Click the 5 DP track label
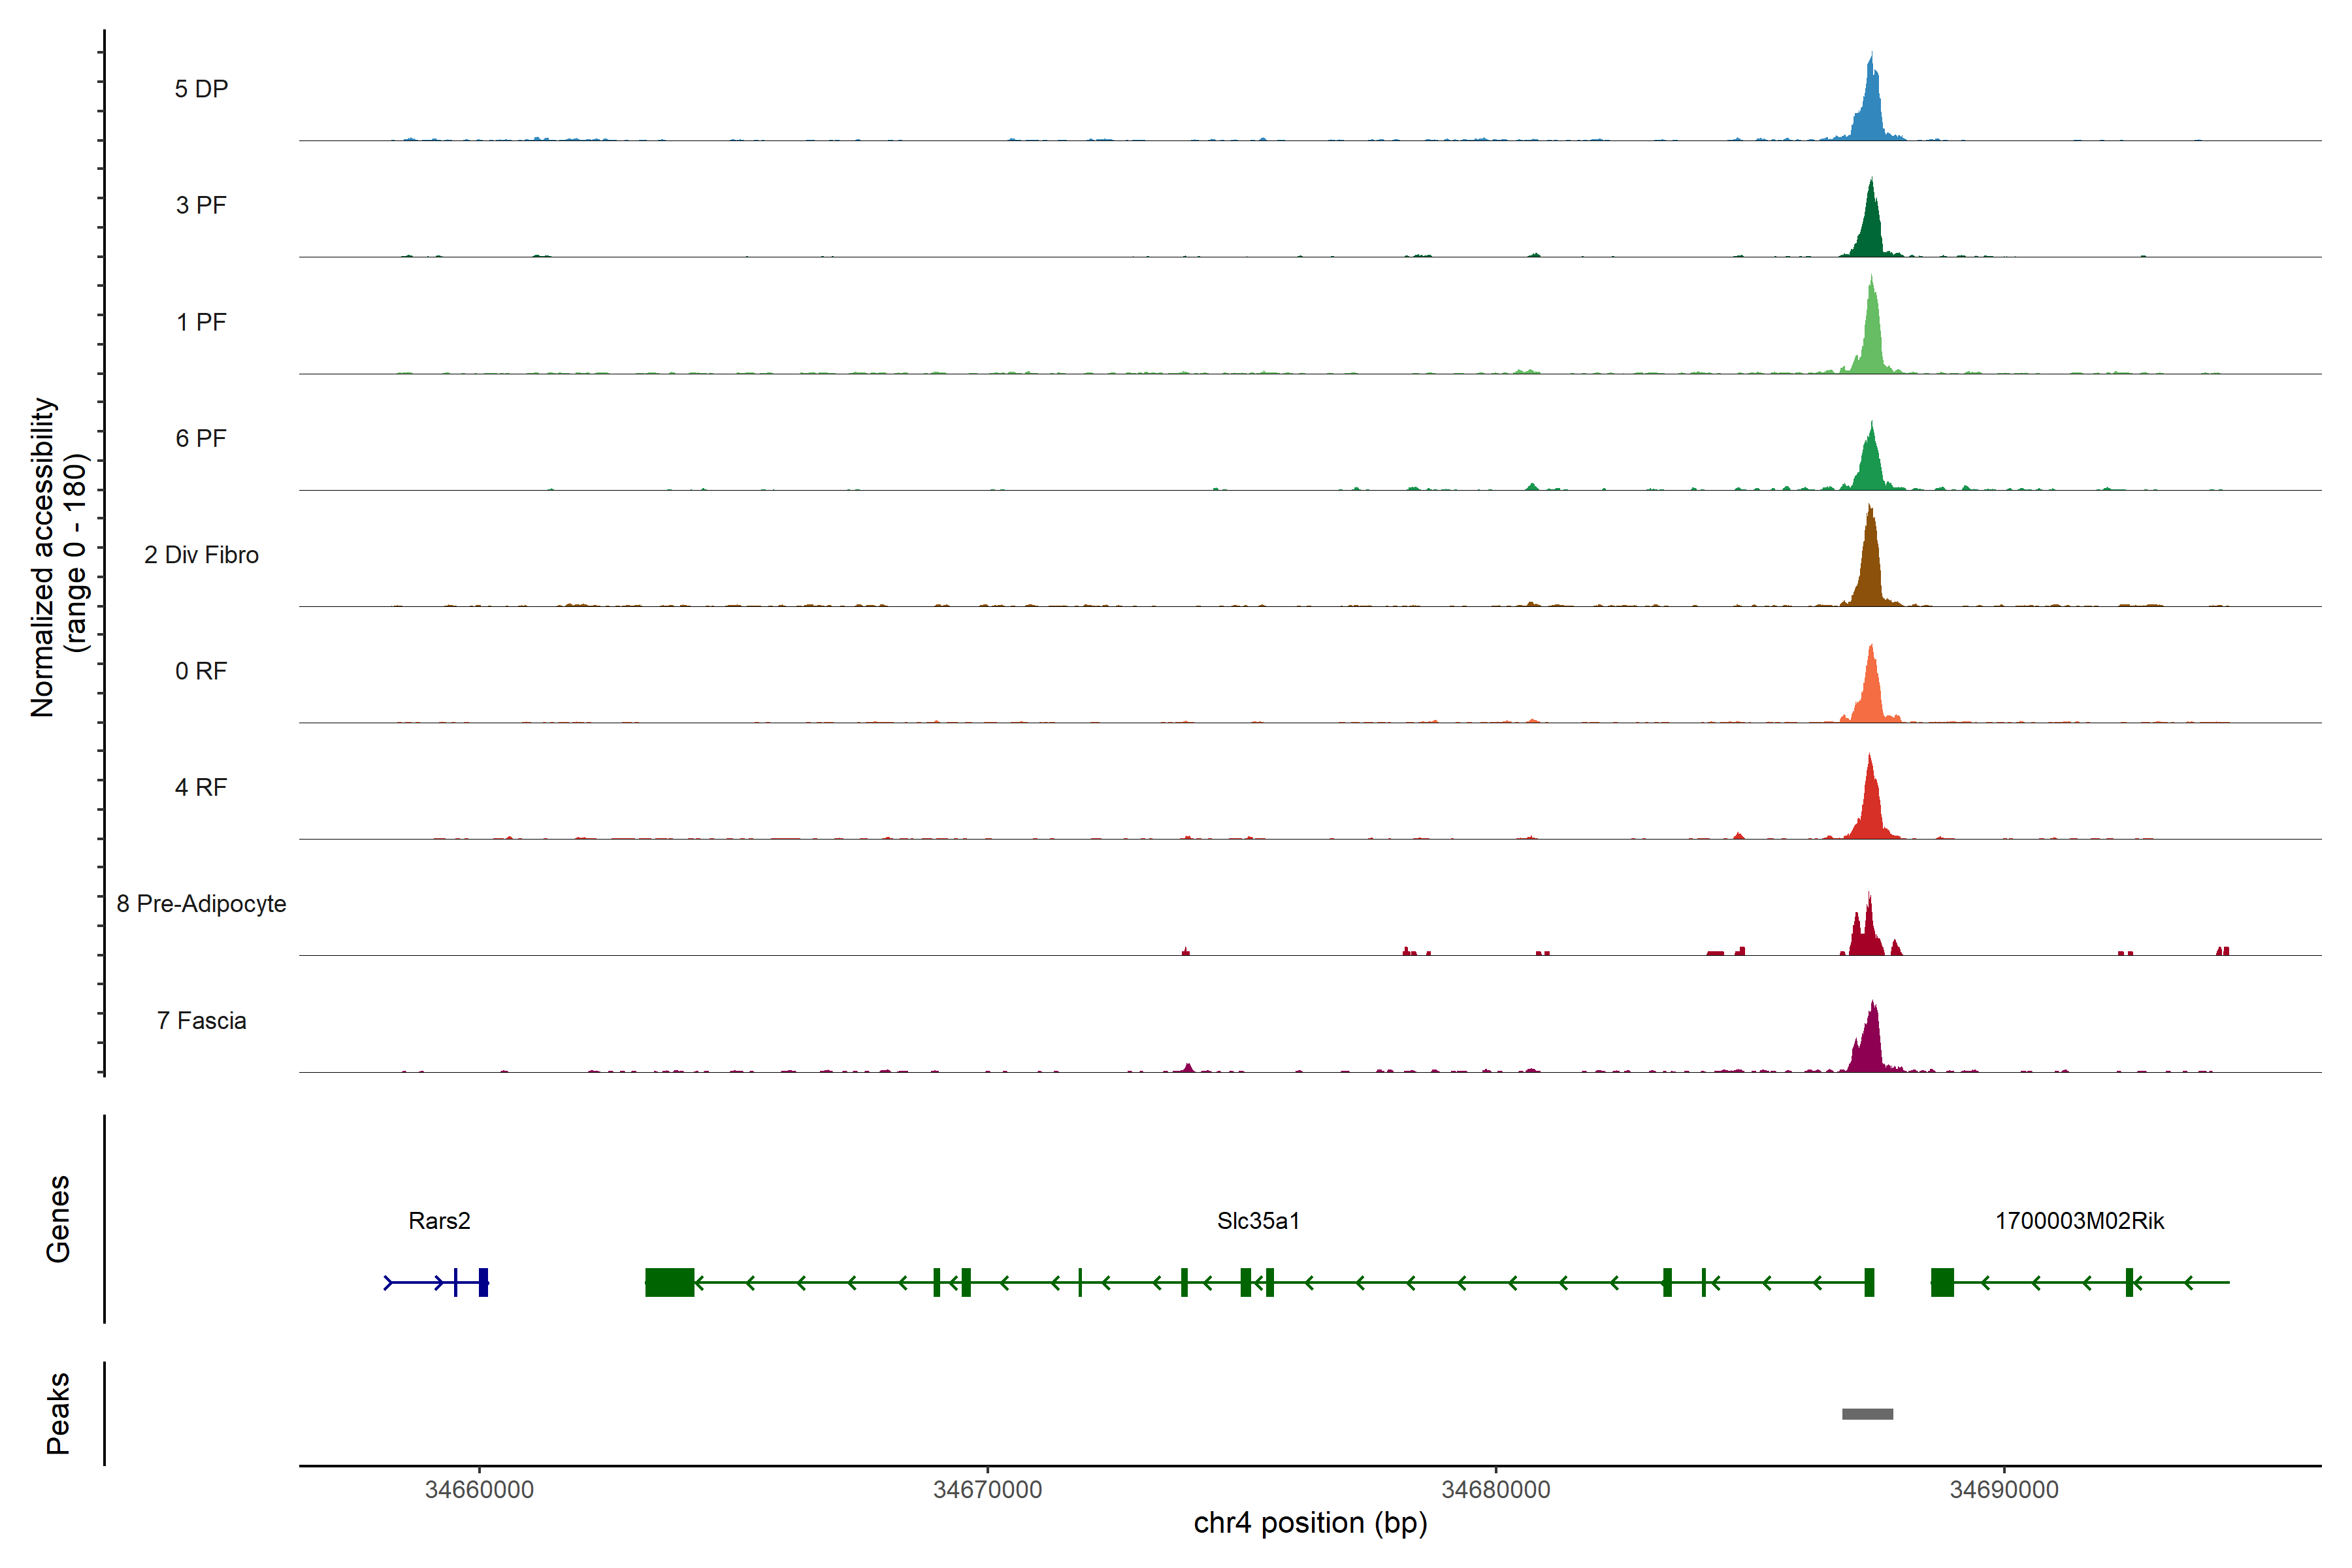 click(201, 89)
